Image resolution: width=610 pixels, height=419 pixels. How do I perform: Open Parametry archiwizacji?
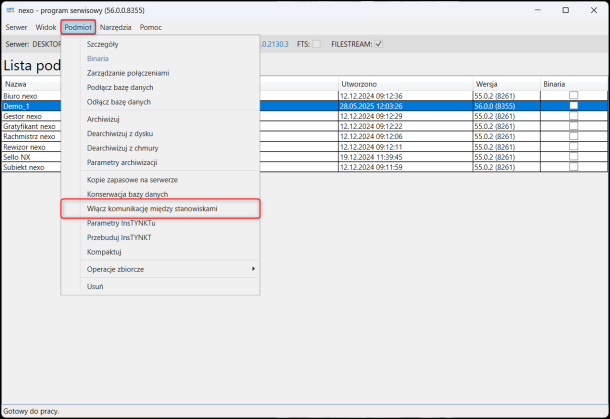pyautogui.click(x=160, y=162)
